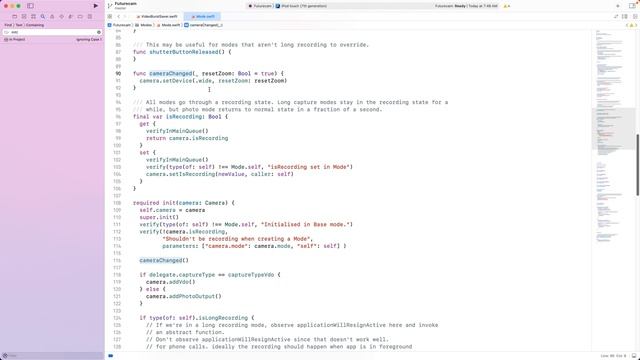640x360 pixels.
Task: Run the Futurecam app with the Play button
Action: 96,6
